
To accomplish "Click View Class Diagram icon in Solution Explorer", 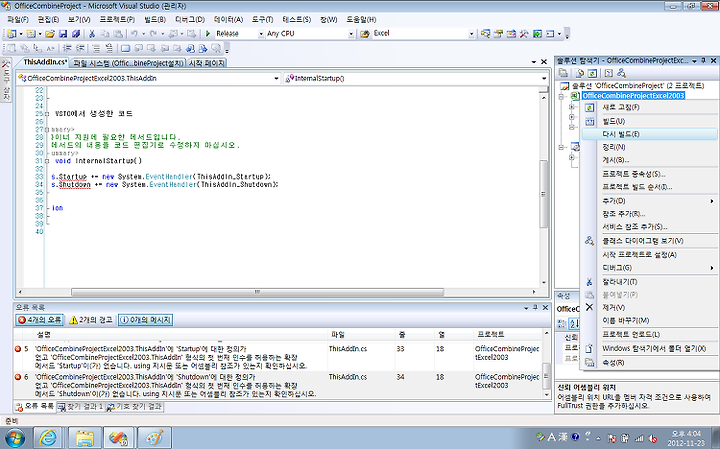I will pyautogui.click(x=621, y=73).
